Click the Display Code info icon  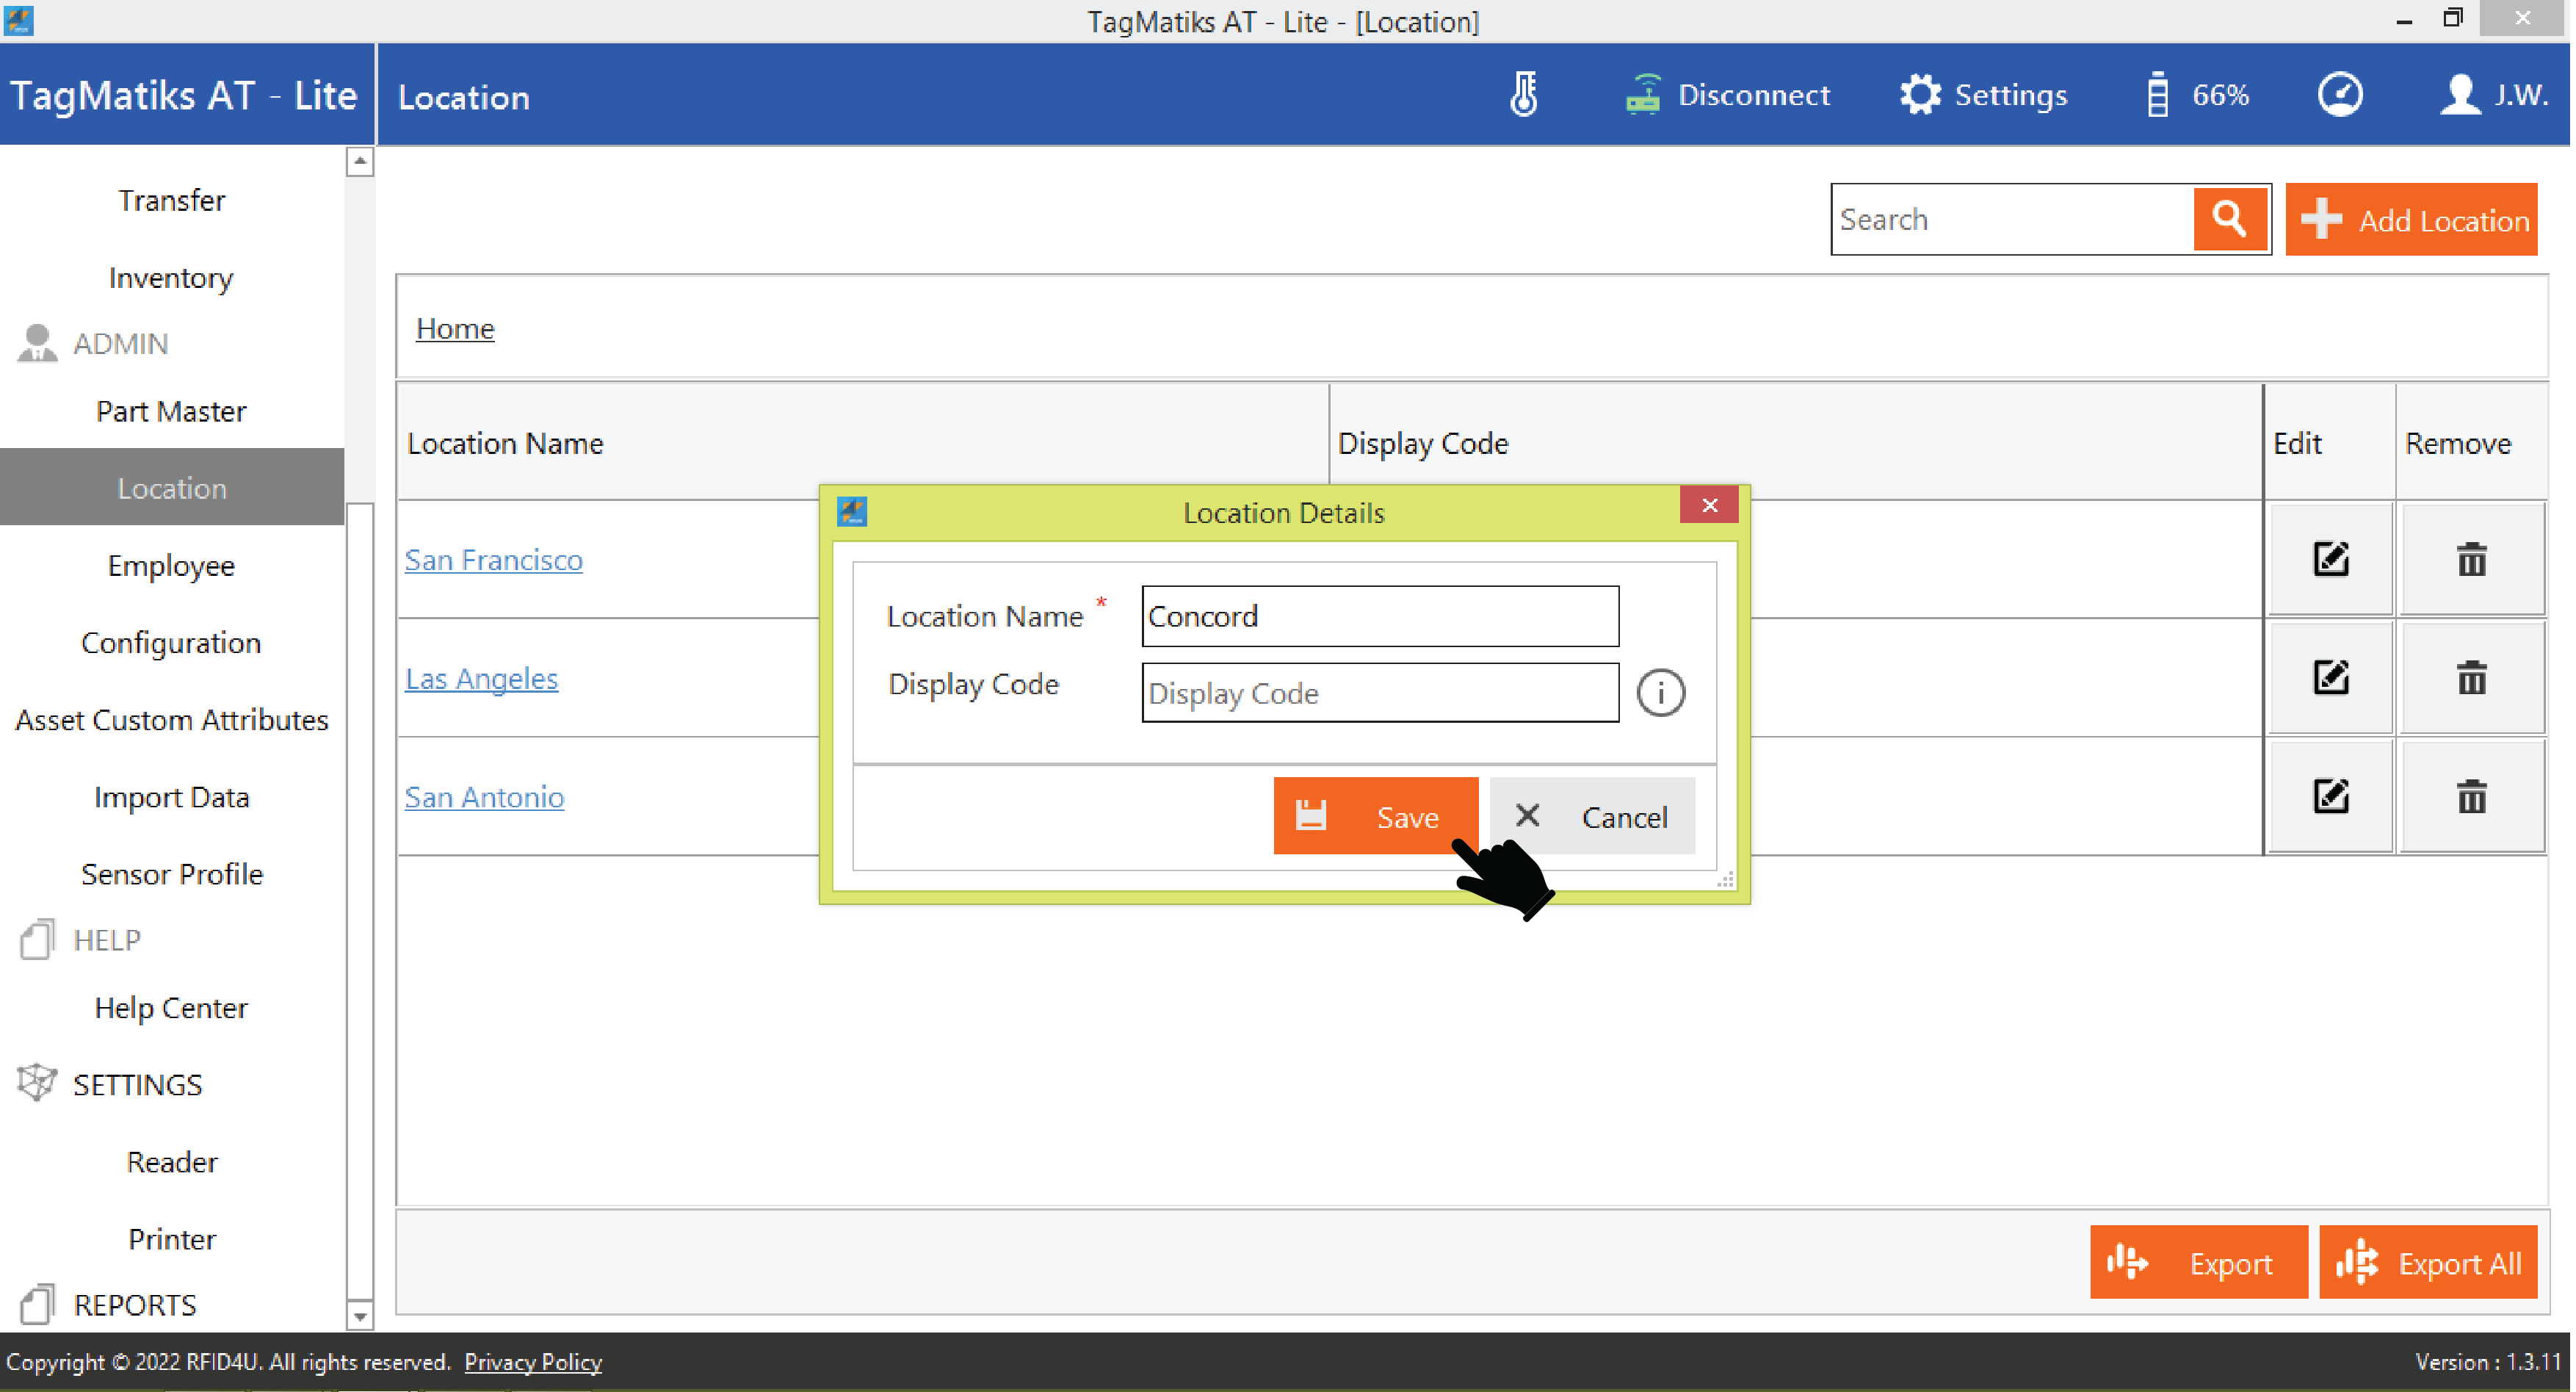click(1660, 692)
